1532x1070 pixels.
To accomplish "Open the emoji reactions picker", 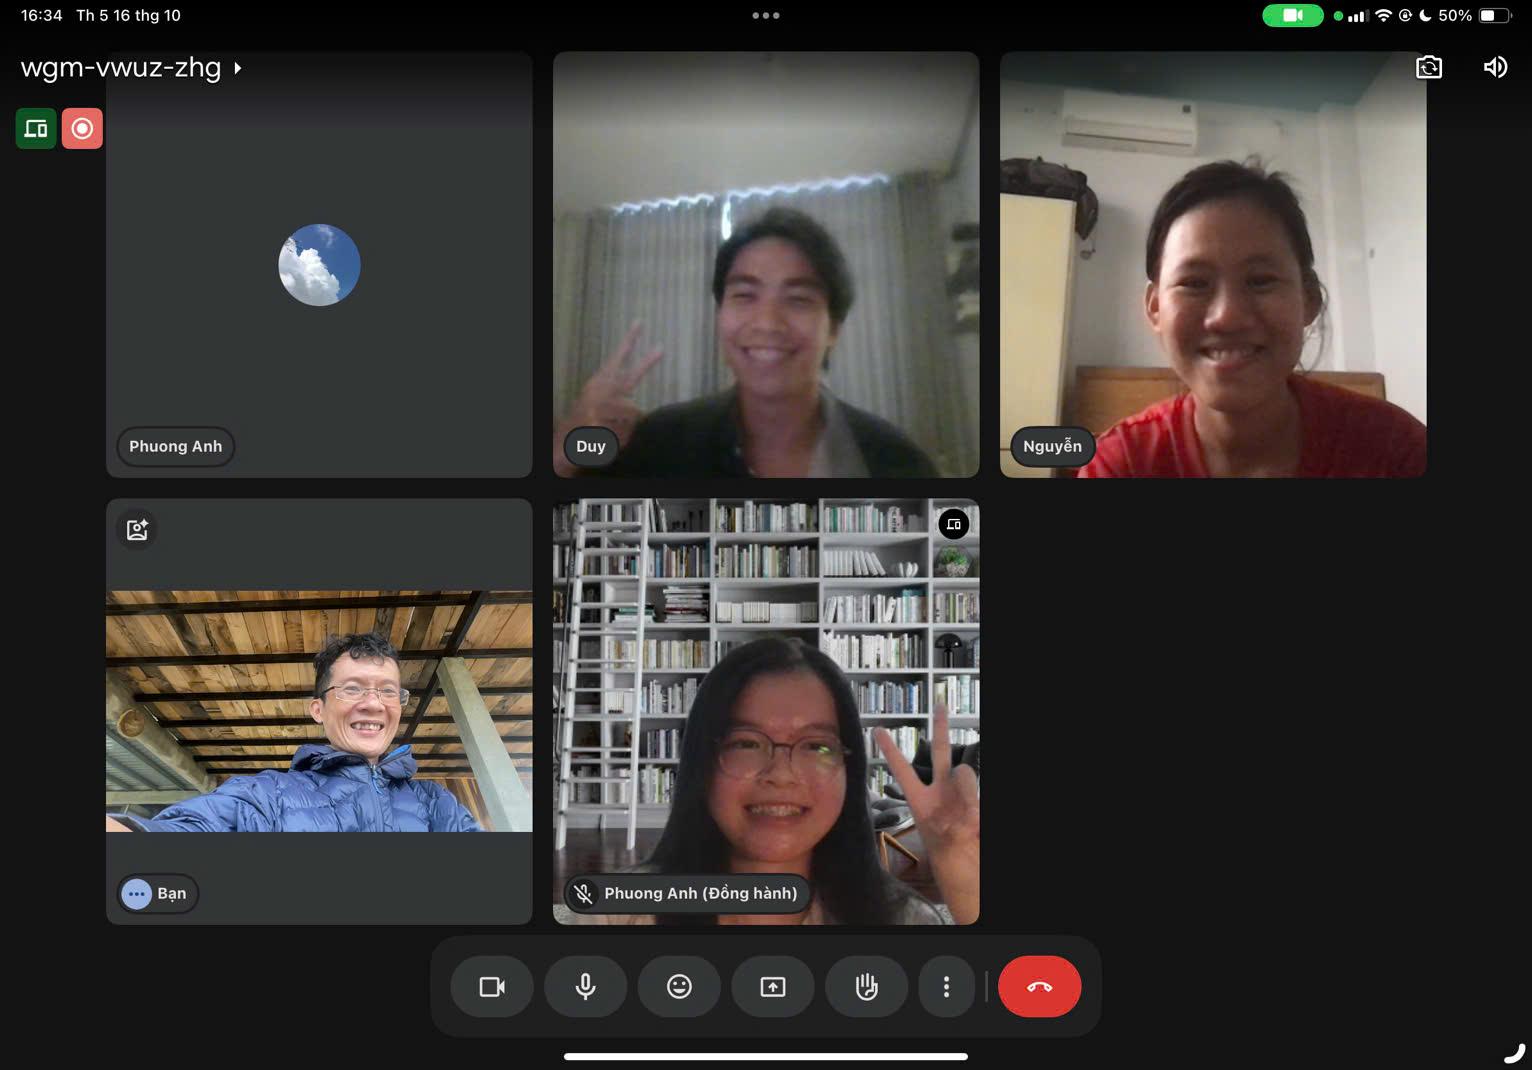I will [x=679, y=987].
